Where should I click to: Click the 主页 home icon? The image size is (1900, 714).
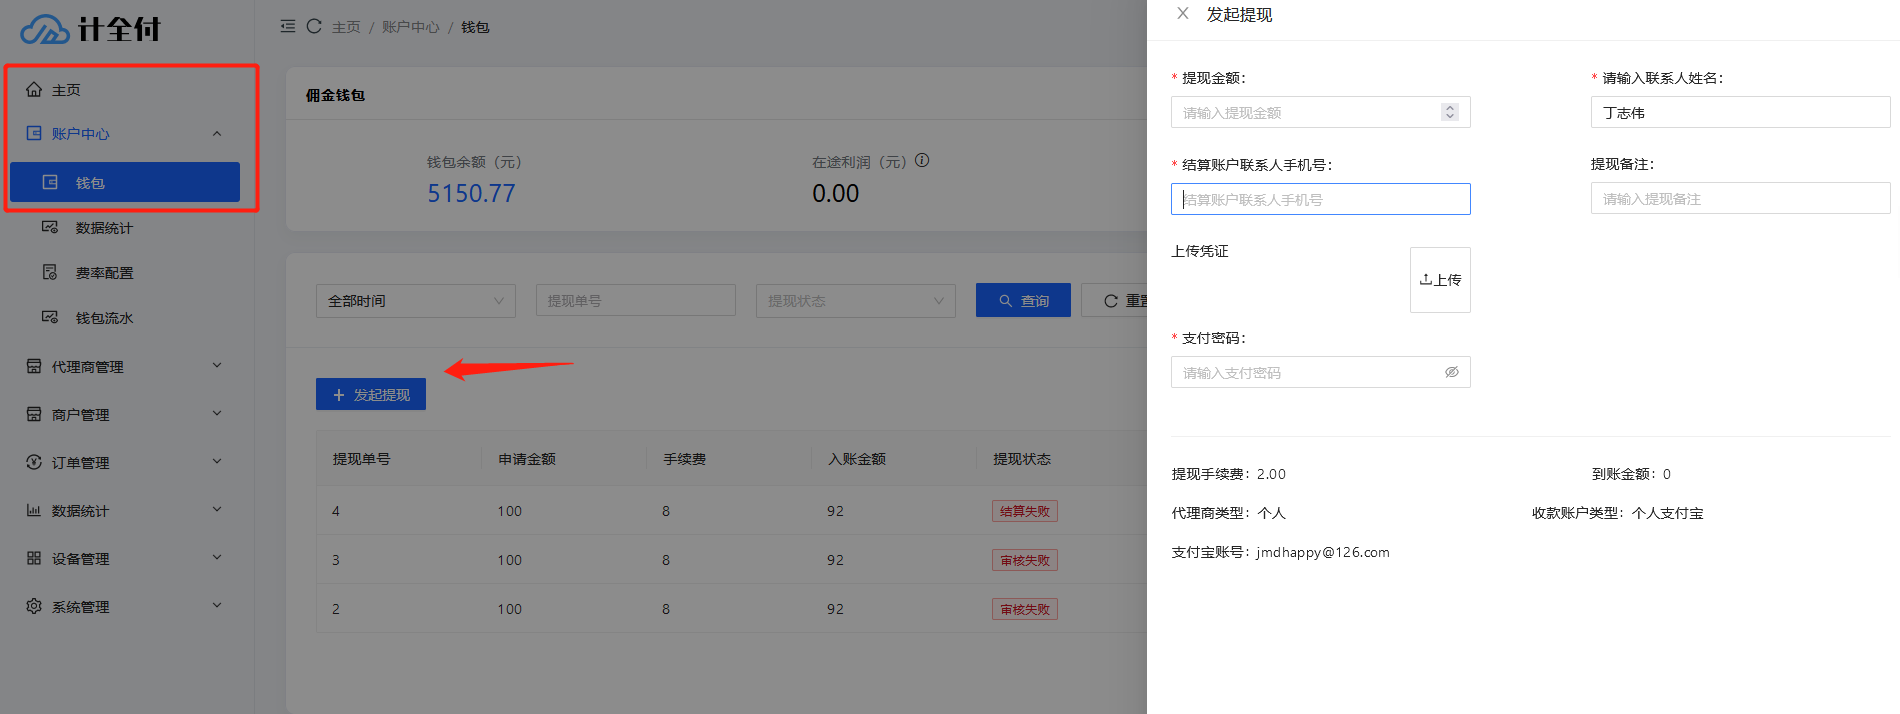coord(34,89)
